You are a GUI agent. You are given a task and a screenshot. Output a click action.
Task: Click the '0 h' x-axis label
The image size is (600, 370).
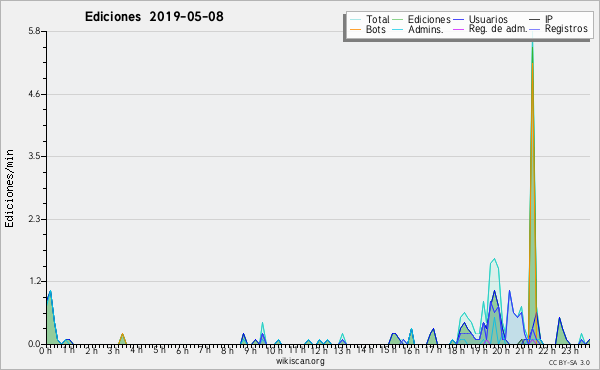[46, 350]
